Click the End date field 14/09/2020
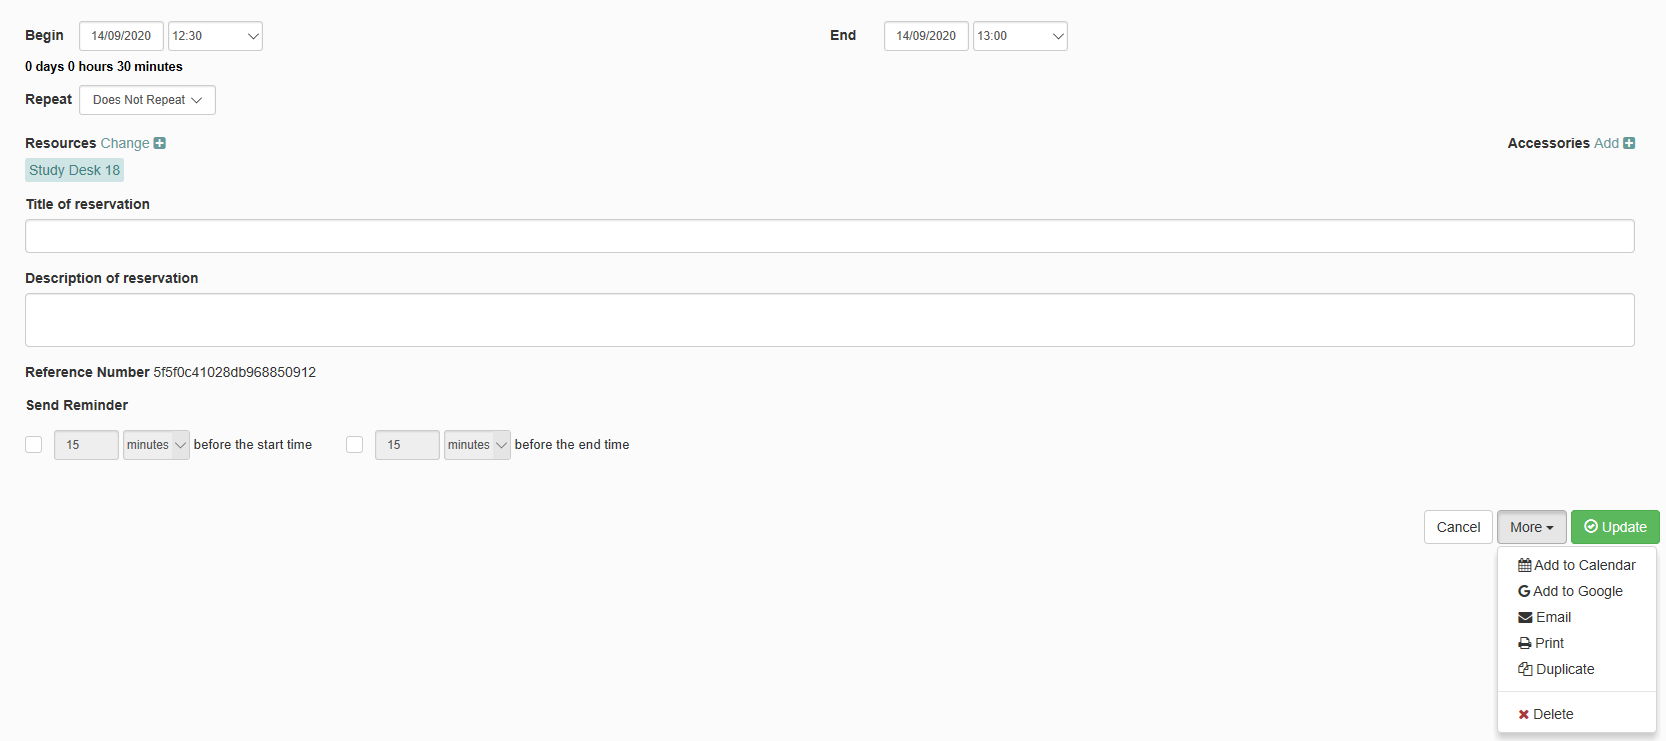The width and height of the screenshot is (1666, 741). click(926, 36)
